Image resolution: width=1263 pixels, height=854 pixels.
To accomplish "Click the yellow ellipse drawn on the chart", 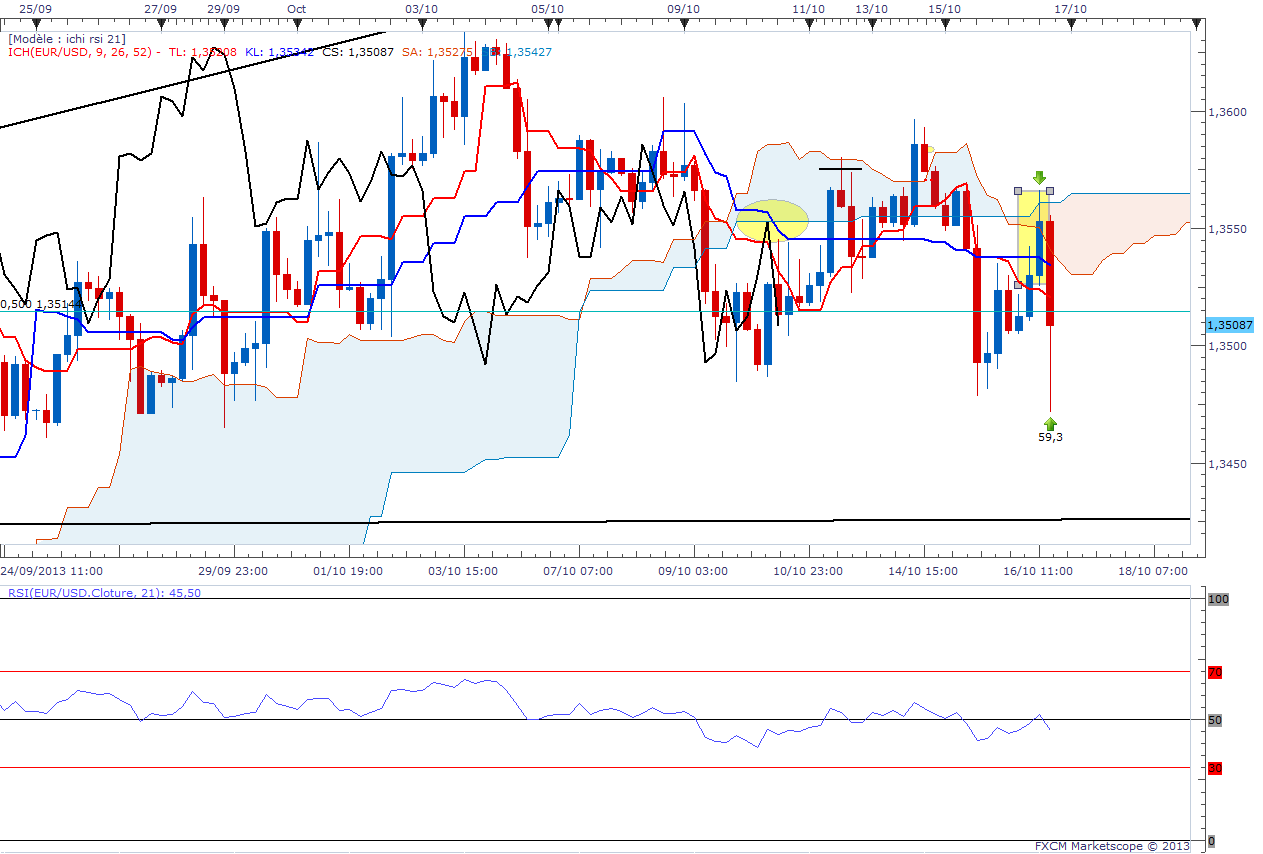I will (x=772, y=219).
